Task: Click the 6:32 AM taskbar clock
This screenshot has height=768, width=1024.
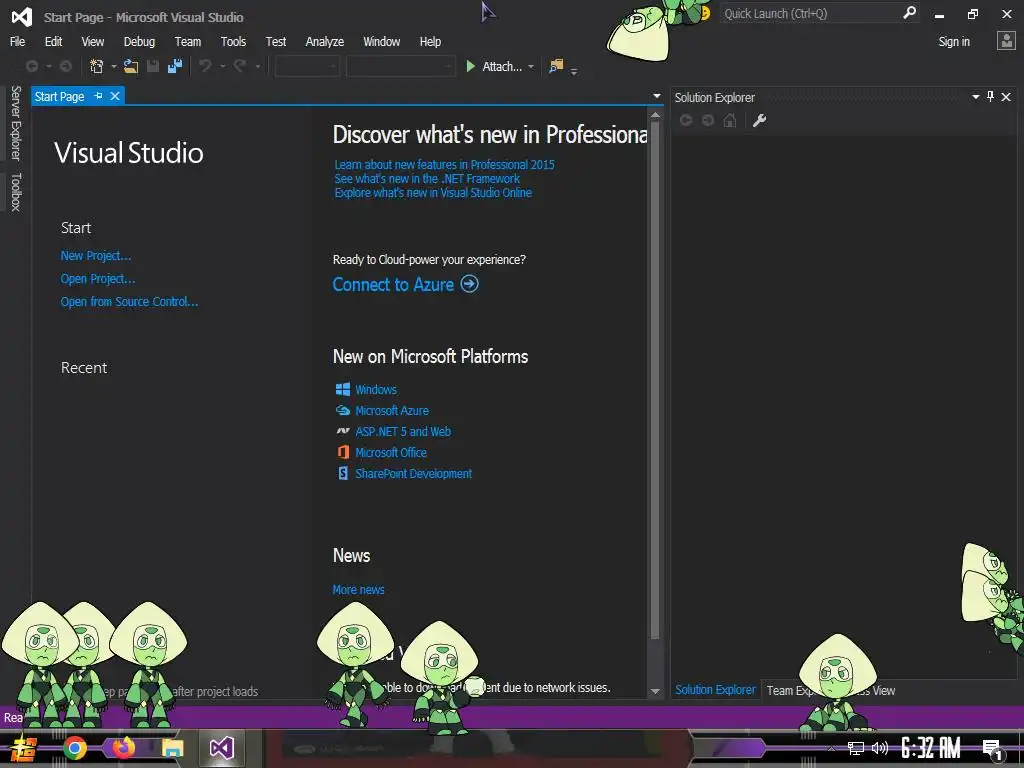Action: point(931,748)
